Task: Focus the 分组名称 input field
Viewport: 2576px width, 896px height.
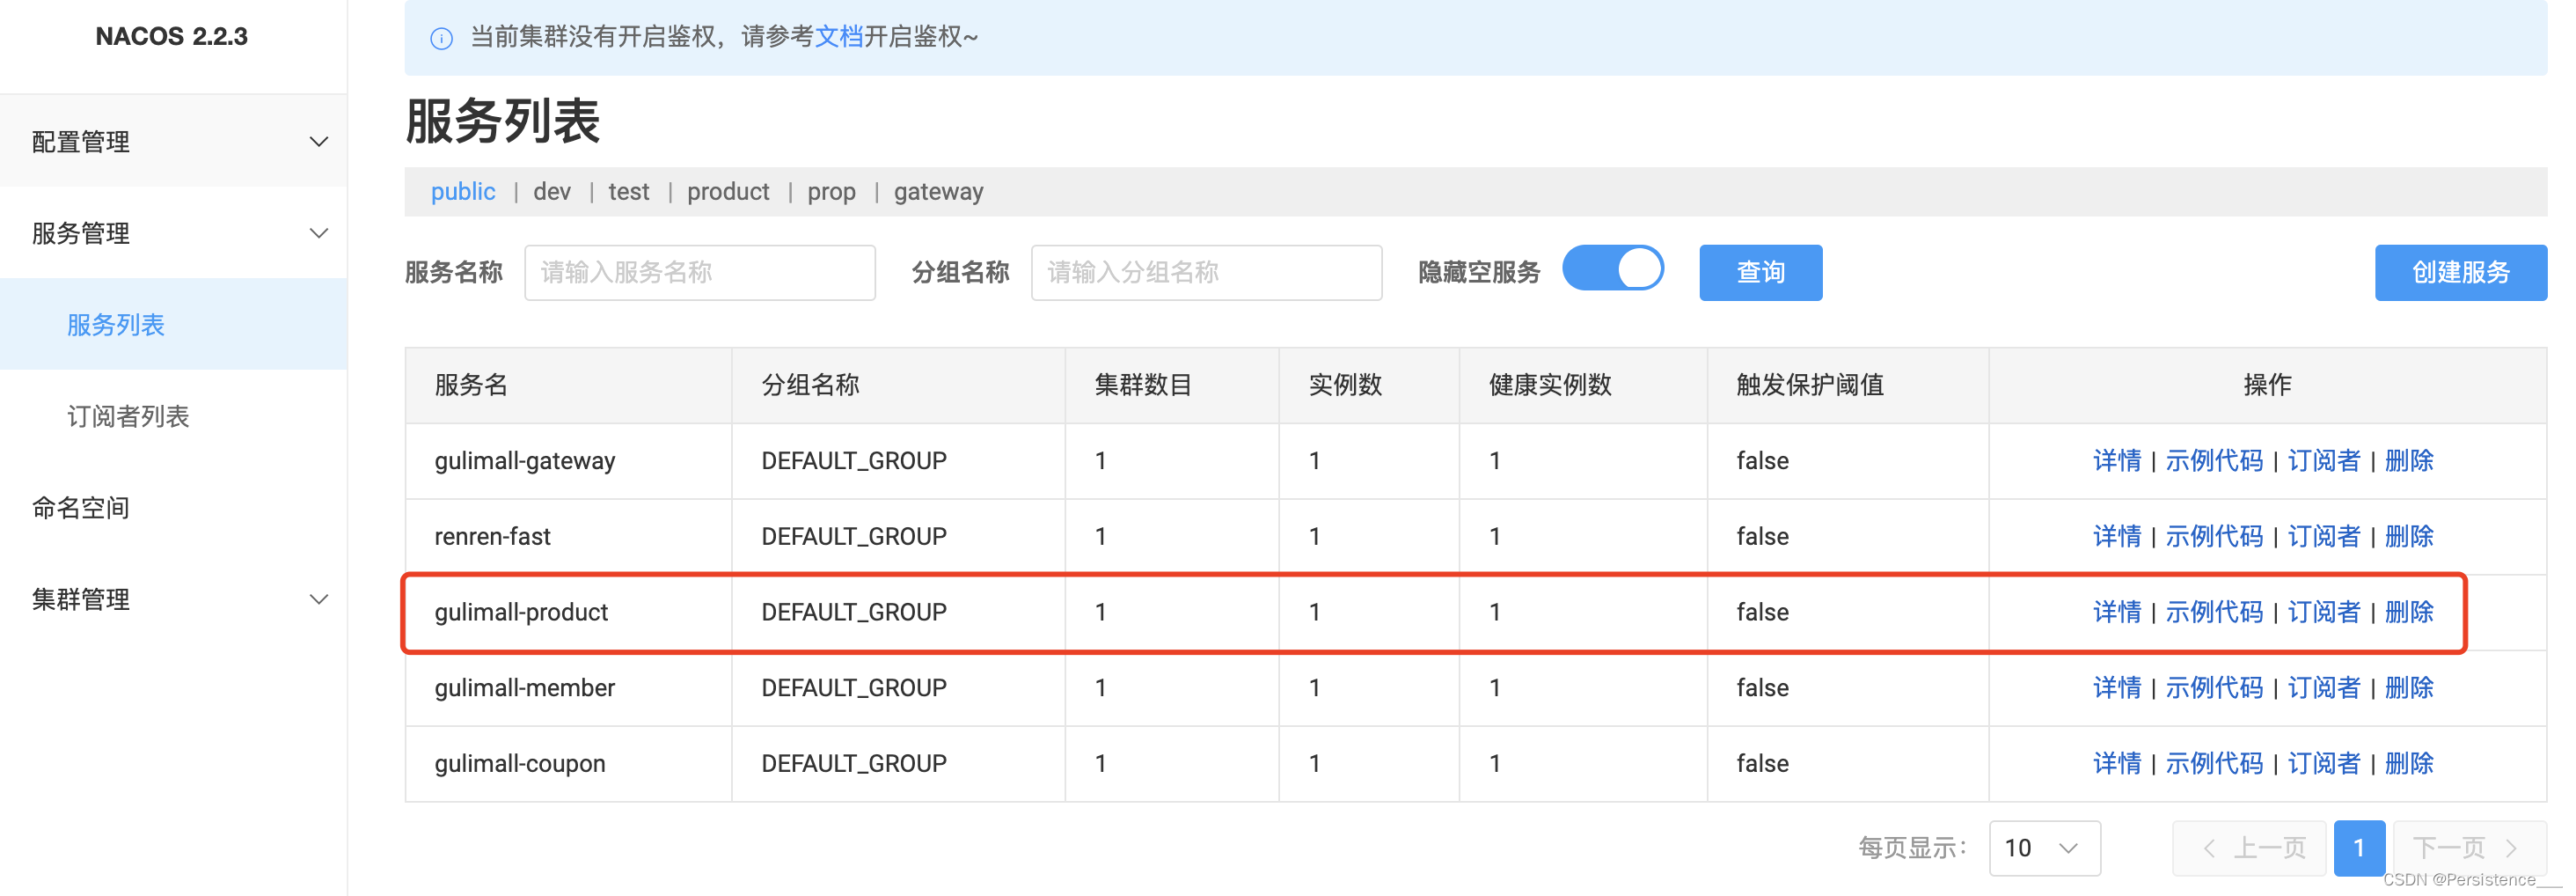Action: pos(1206,272)
